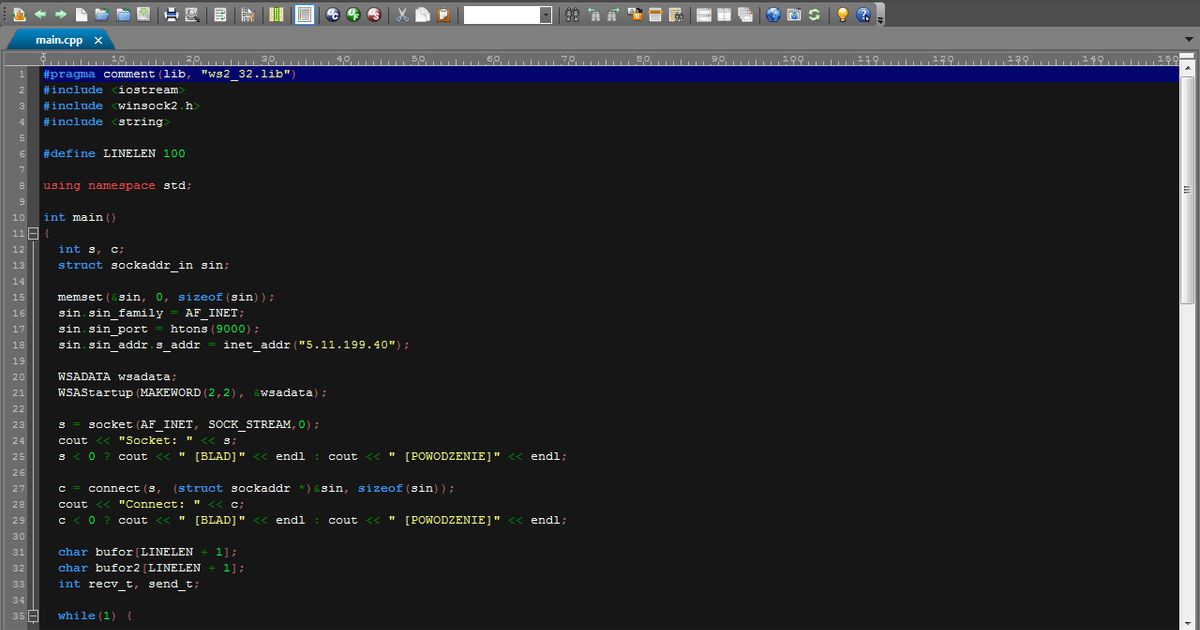Launch UltraCompare with the UC icon
The image size is (1200, 630).
(332, 15)
